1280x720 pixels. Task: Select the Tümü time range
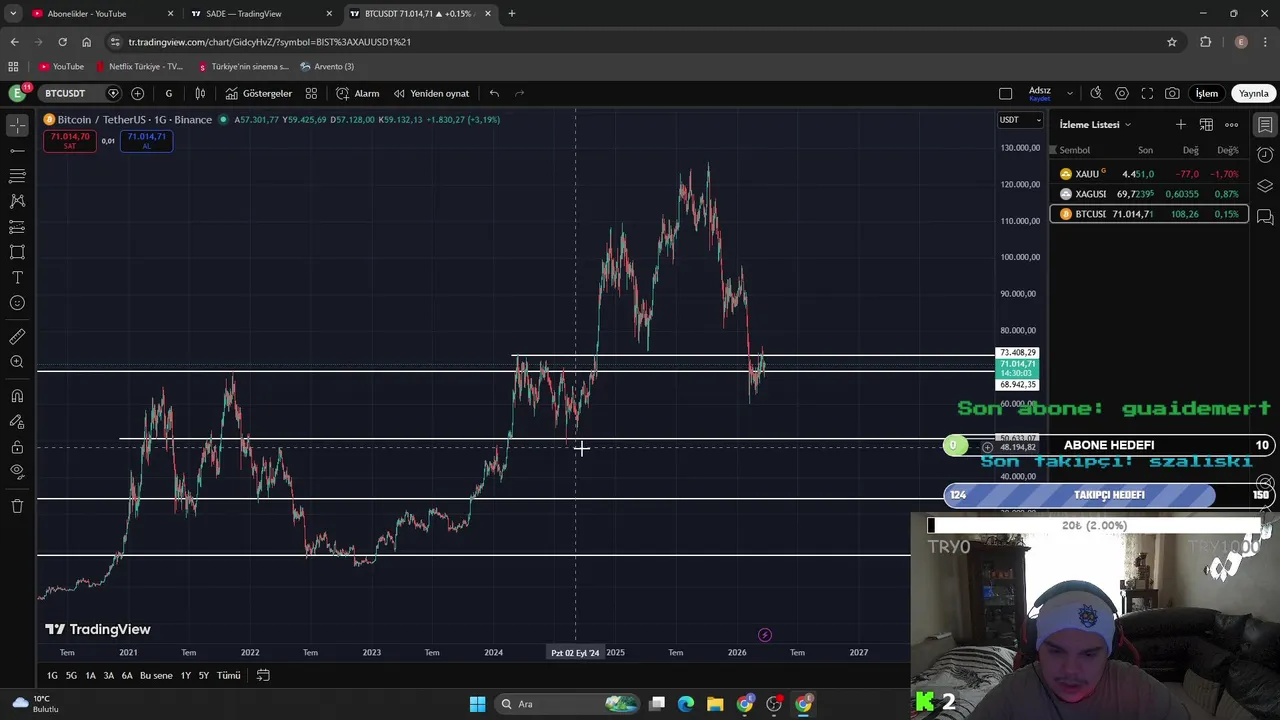coord(228,676)
